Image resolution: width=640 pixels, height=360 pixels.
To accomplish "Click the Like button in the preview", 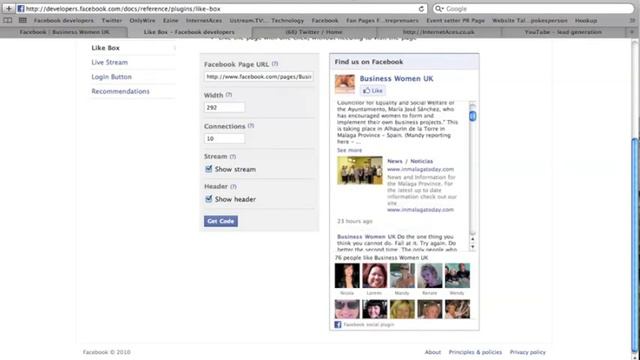I will point(373,91).
